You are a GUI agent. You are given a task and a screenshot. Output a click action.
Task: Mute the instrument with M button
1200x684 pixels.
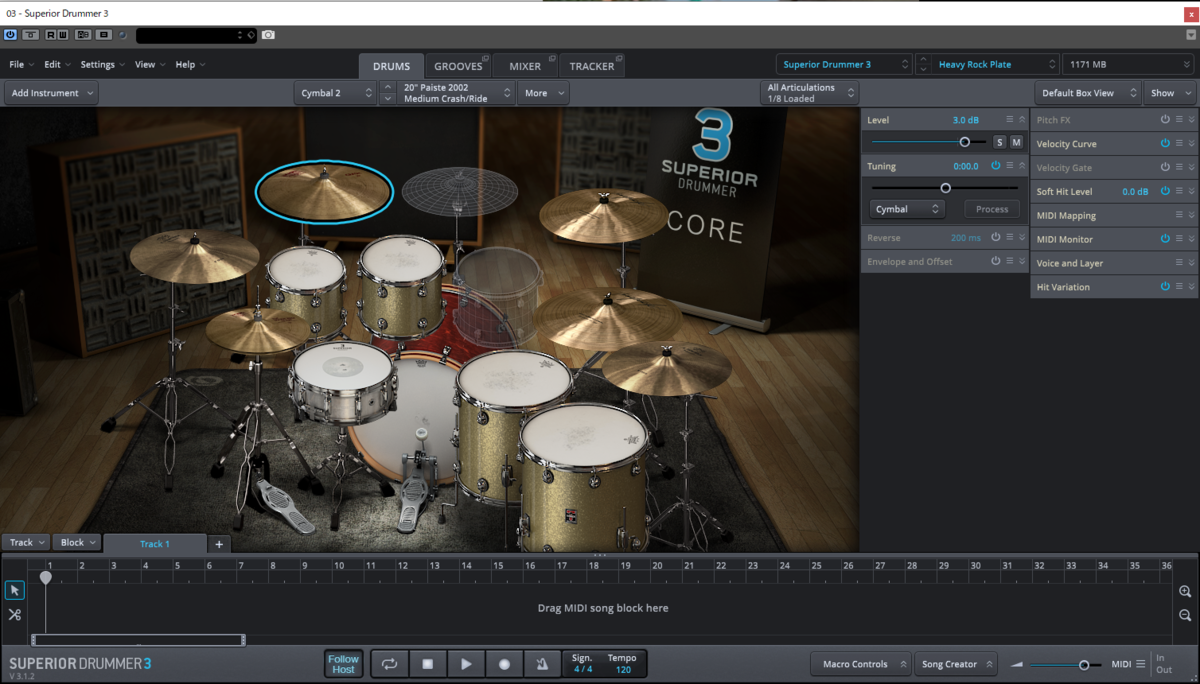[1016, 142]
